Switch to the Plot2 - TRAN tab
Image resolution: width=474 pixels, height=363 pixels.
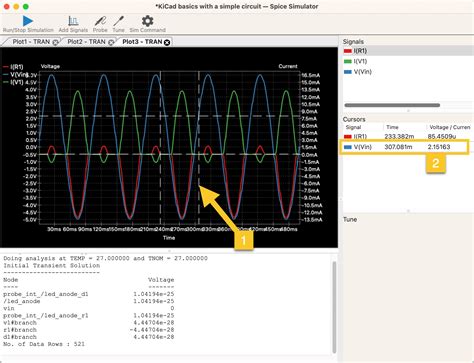click(x=86, y=42)
